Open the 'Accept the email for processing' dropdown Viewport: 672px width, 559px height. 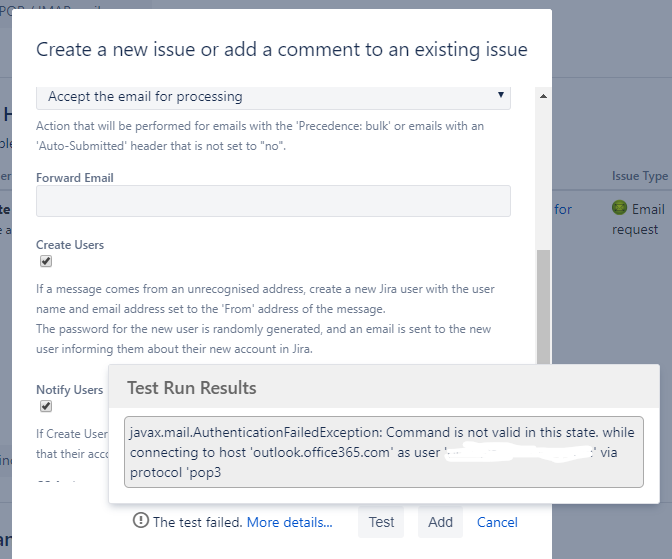click(273, 97)
